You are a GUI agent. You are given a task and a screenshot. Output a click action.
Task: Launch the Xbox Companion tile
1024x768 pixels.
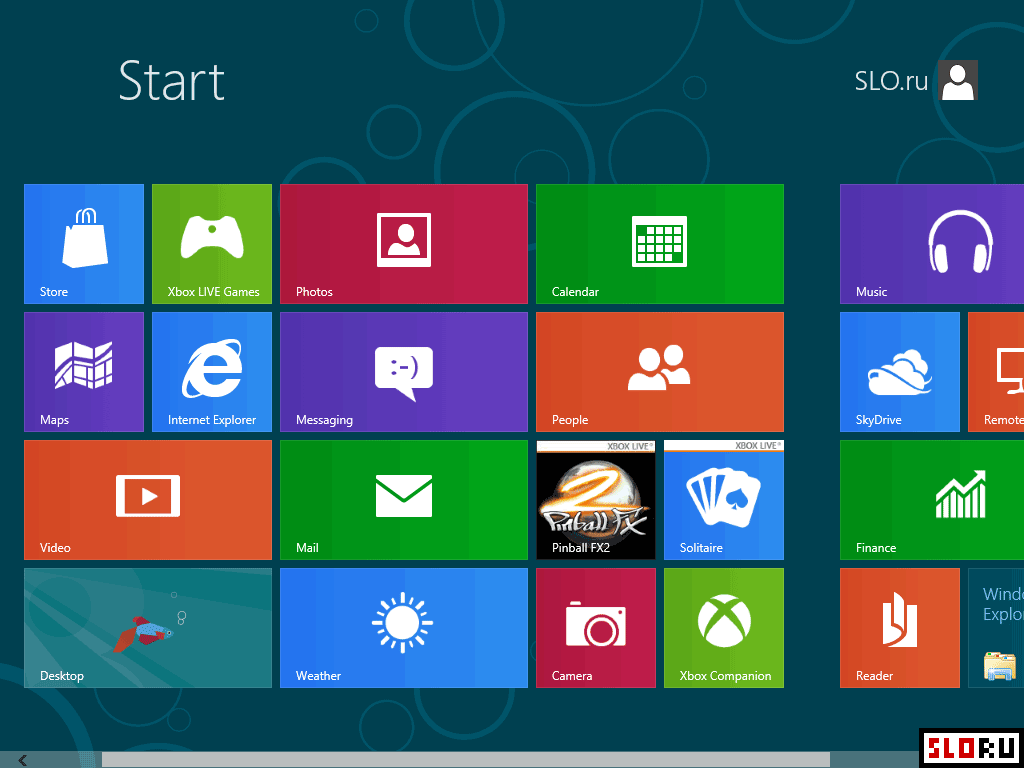click(x=724, y=628)
